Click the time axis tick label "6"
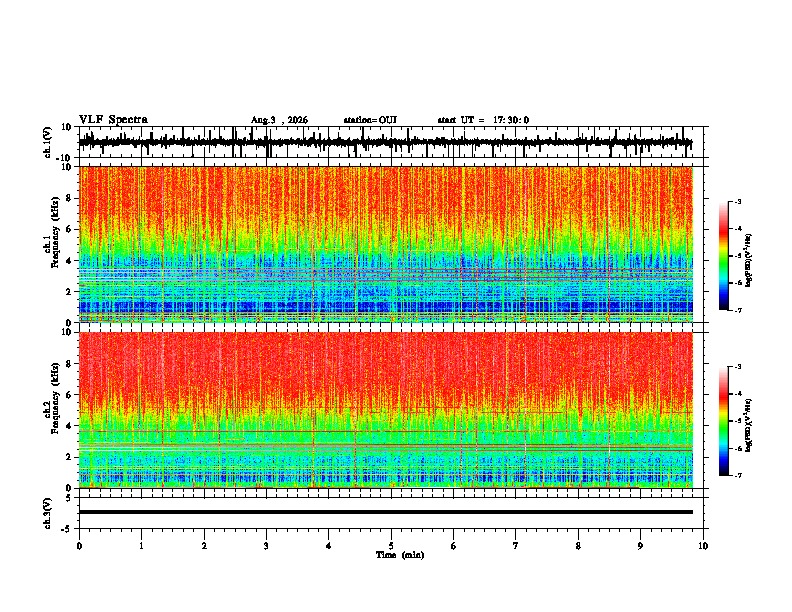Screen dimensions: 792x612 [454, 546]
